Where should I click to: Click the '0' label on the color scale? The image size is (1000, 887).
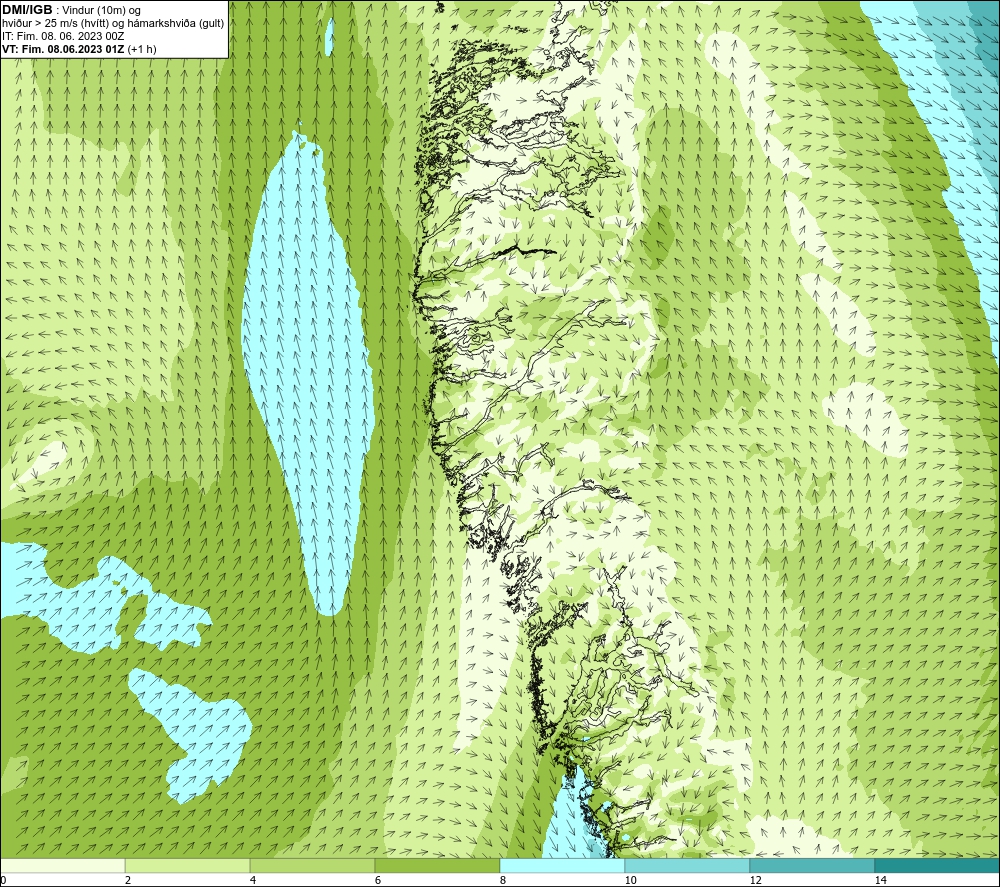(x=3, y=880)
